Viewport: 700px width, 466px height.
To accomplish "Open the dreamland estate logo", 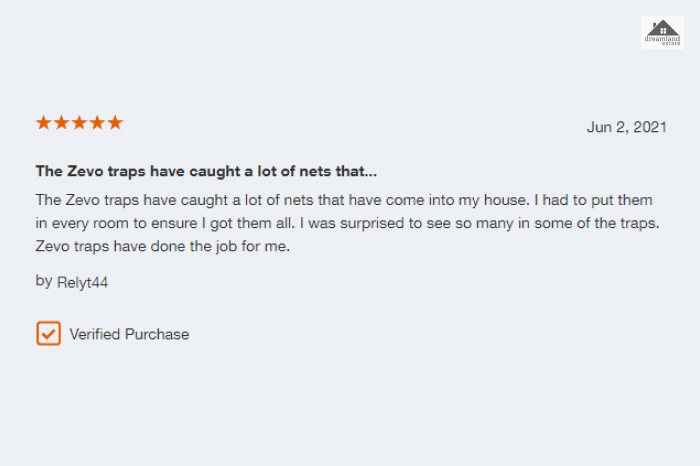I will click(x=662, y=33).
